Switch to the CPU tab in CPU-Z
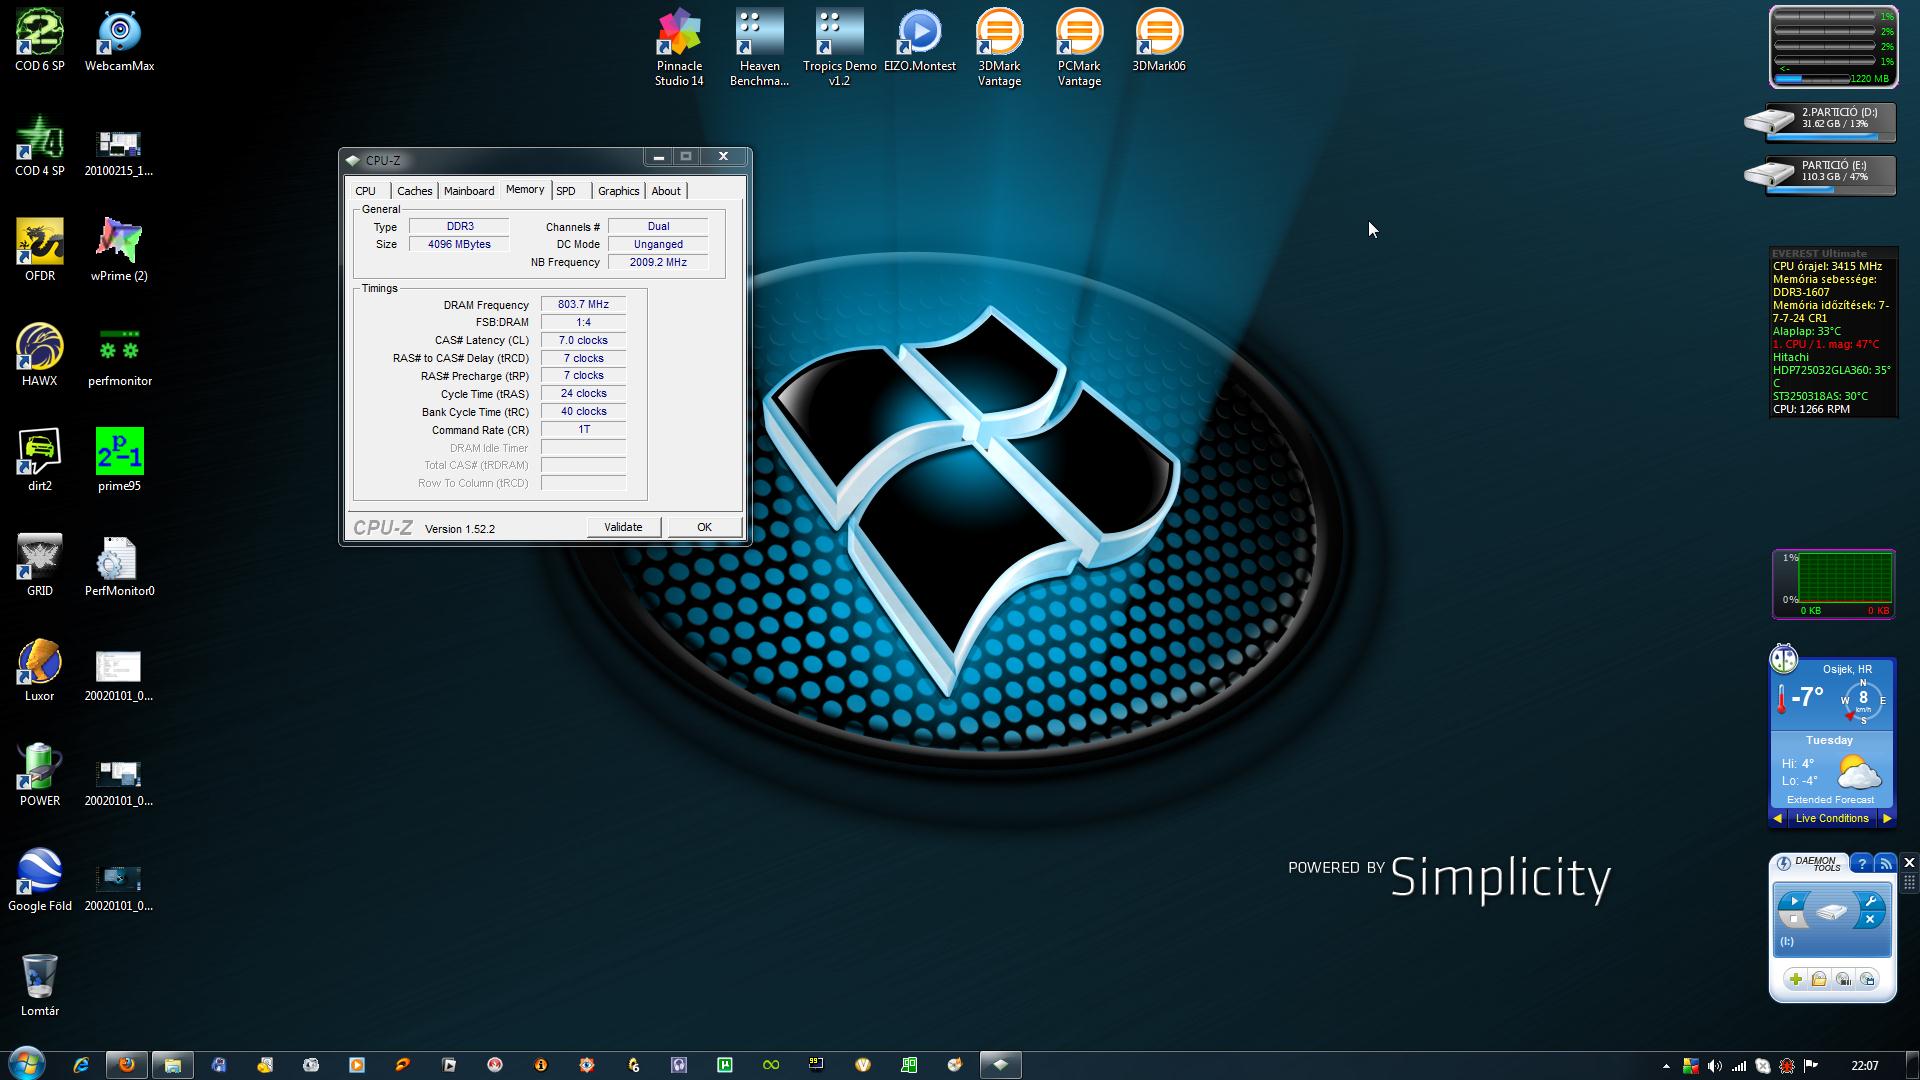Image resolution: width=1920 pixels, height=1080 pixels. coord(366,191)
